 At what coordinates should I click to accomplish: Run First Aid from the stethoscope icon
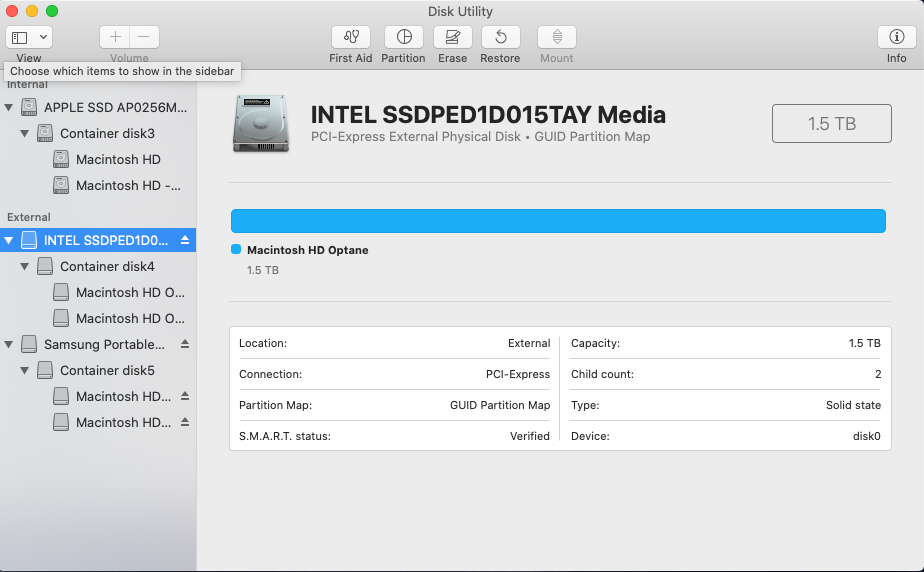[351, 37]
